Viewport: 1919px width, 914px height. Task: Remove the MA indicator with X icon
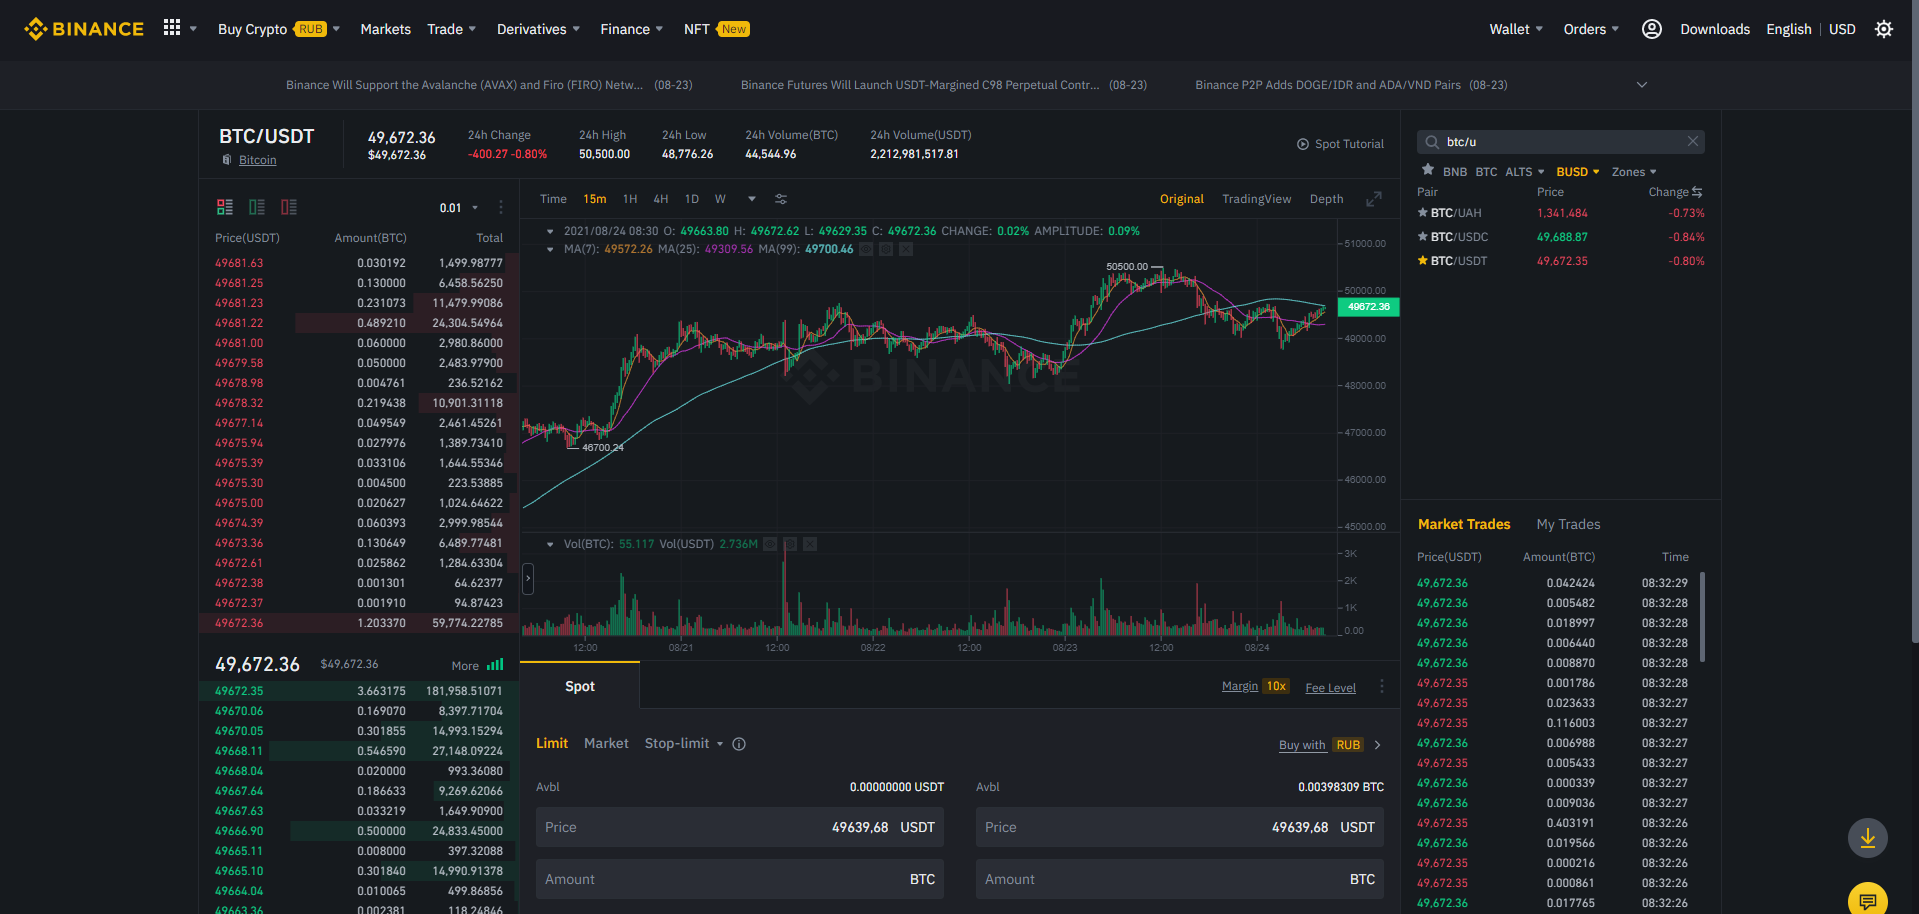point(906,249)
